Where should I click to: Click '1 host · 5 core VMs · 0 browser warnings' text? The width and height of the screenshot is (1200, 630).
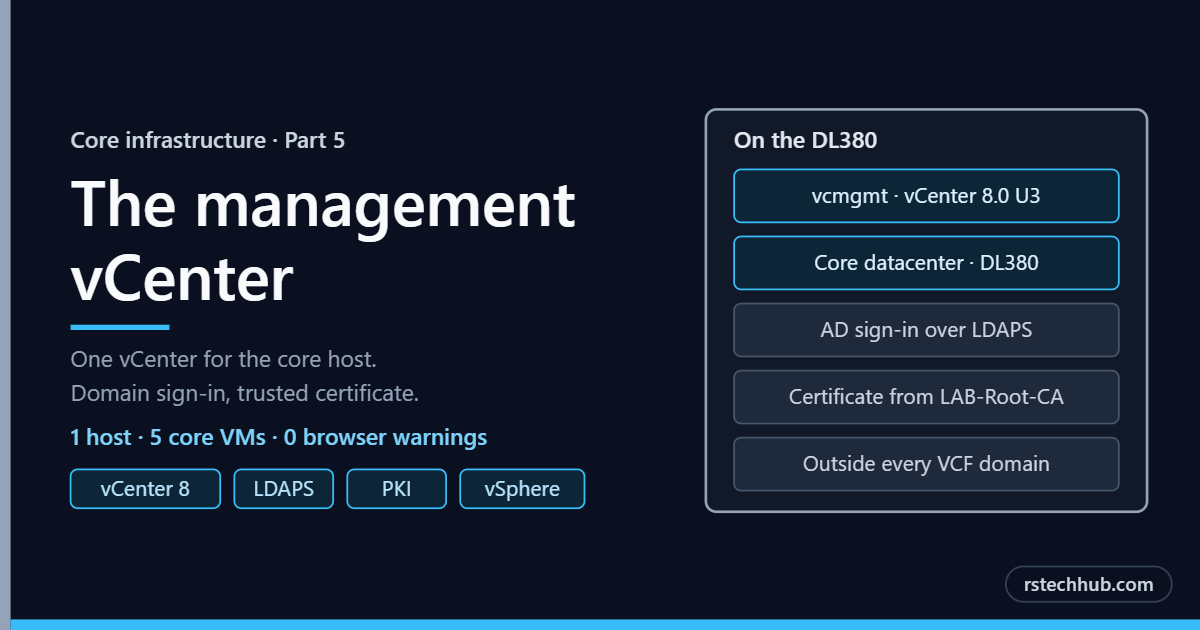point(279,438)
